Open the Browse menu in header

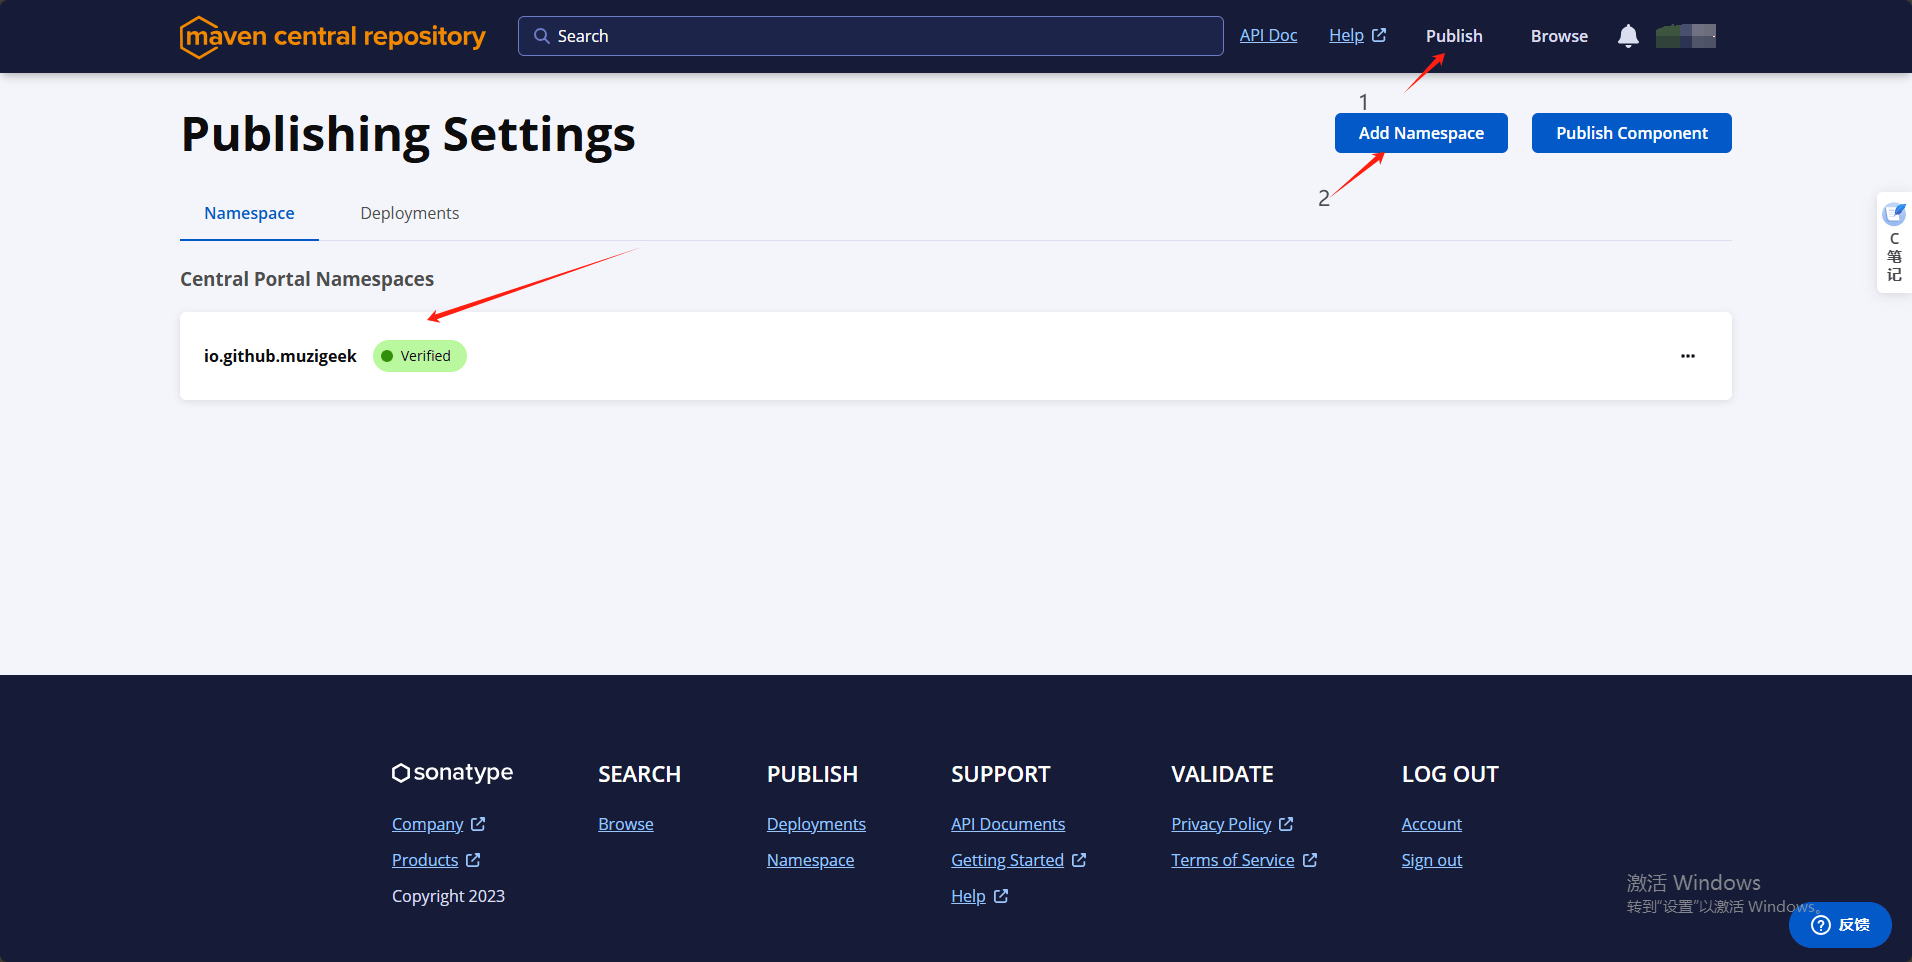pos(1559,36)
